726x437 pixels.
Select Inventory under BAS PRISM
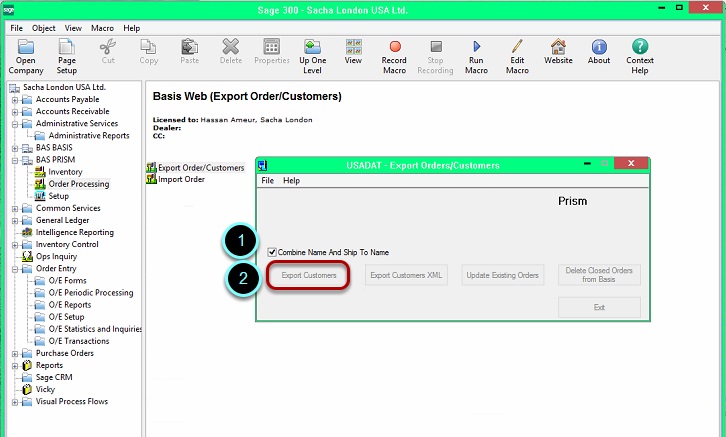[65, 172]
